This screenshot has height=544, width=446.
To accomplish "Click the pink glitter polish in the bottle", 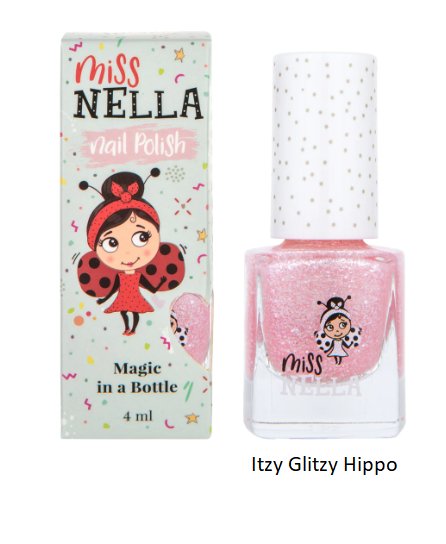I will pyautogui.click(x=323, y=307).
